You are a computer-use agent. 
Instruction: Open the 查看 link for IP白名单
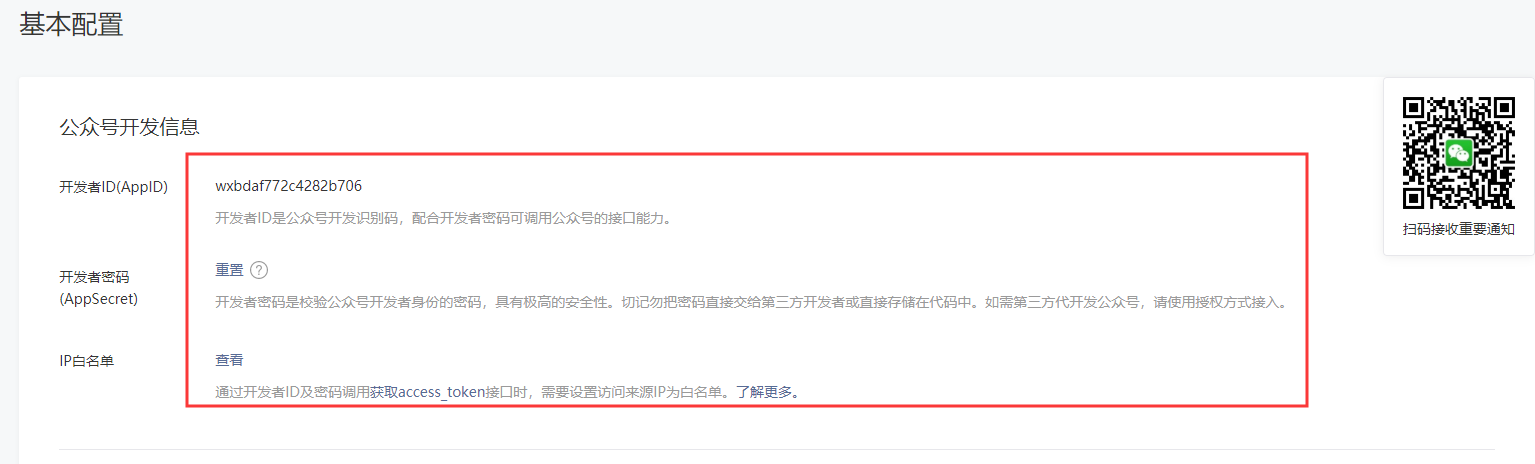(x=230, y=360)
